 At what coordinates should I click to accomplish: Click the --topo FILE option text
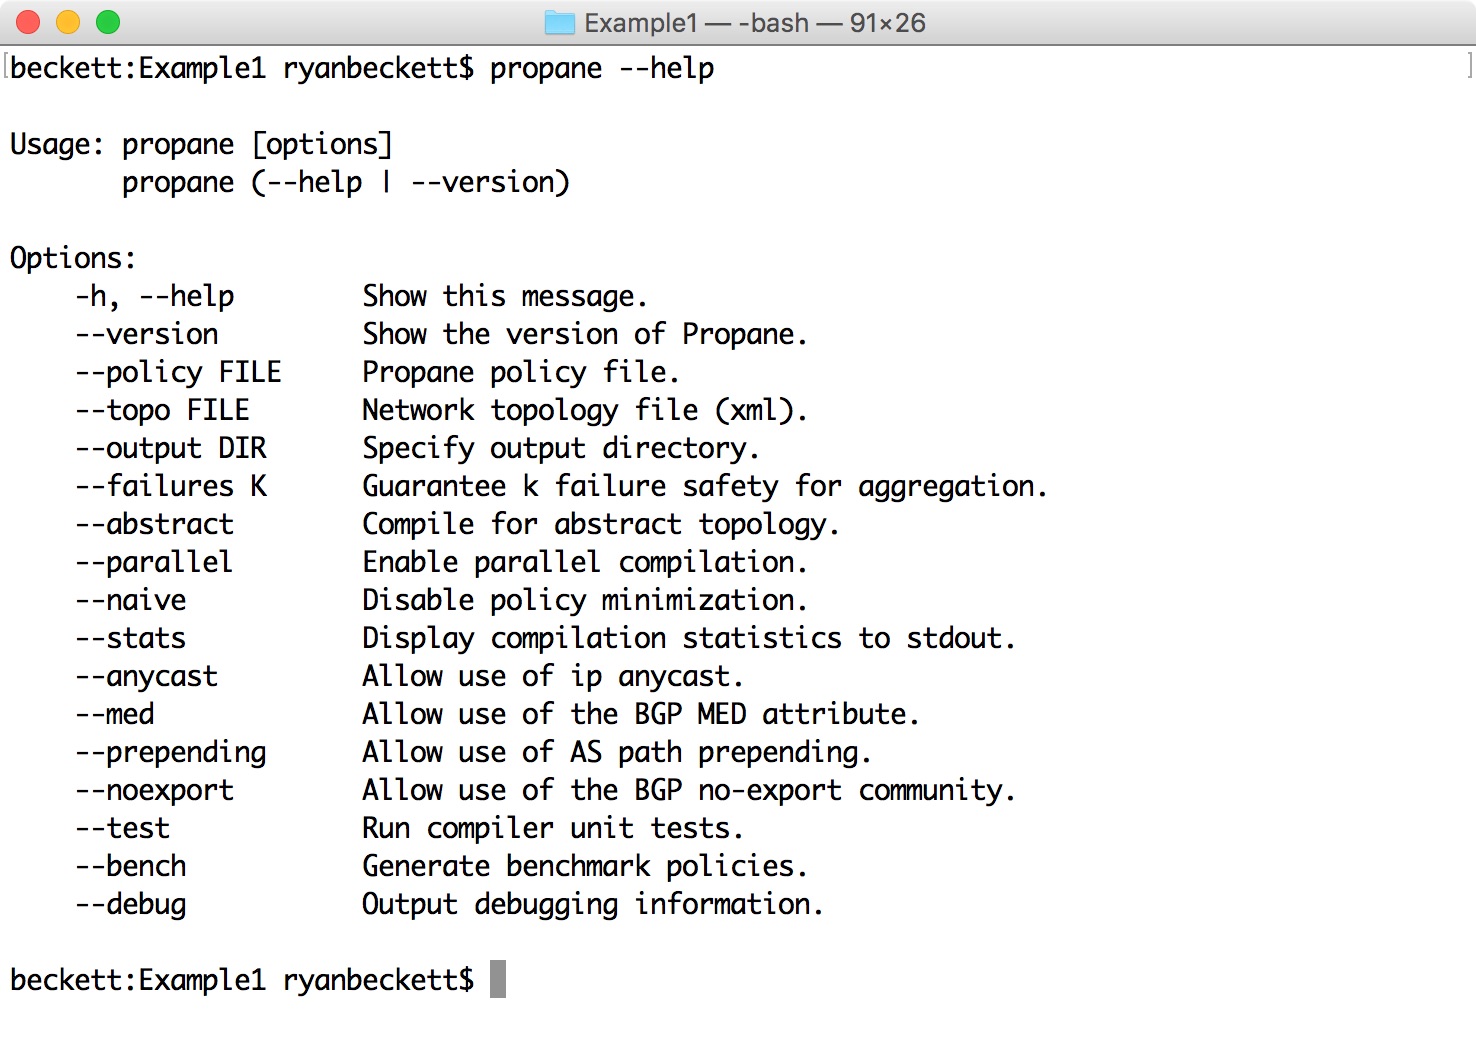click(x=162, y=410)
